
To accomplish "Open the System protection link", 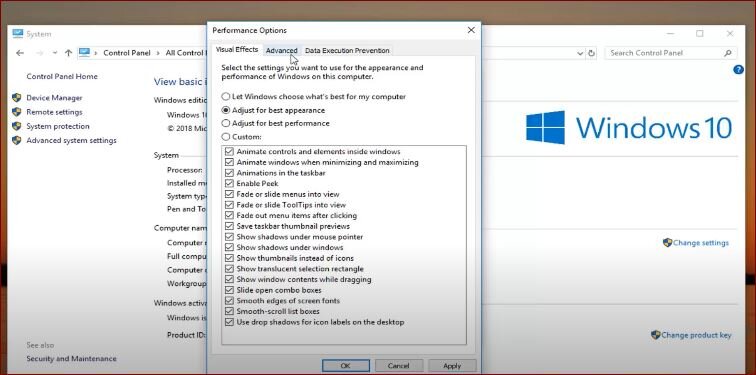I will 58,126.
